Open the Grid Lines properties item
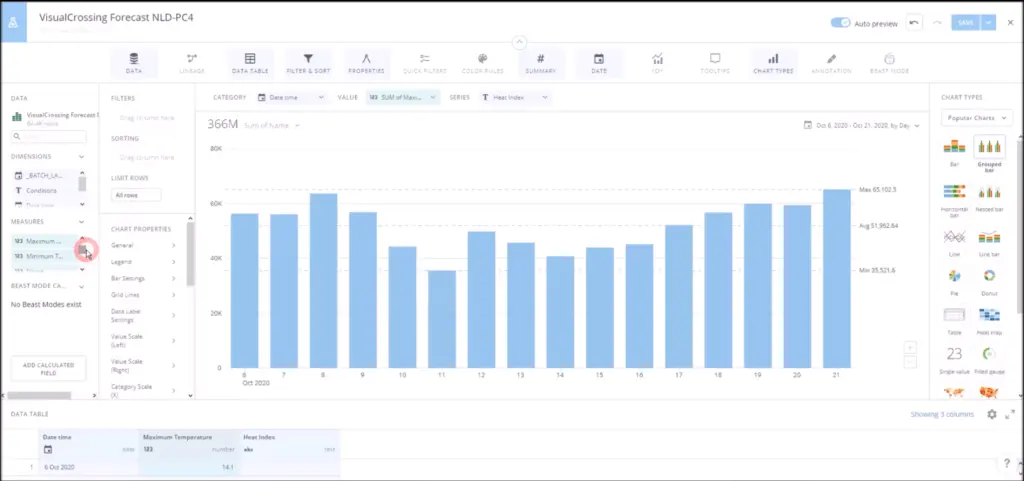This screenshot has height=481, width=1024. 145,295
